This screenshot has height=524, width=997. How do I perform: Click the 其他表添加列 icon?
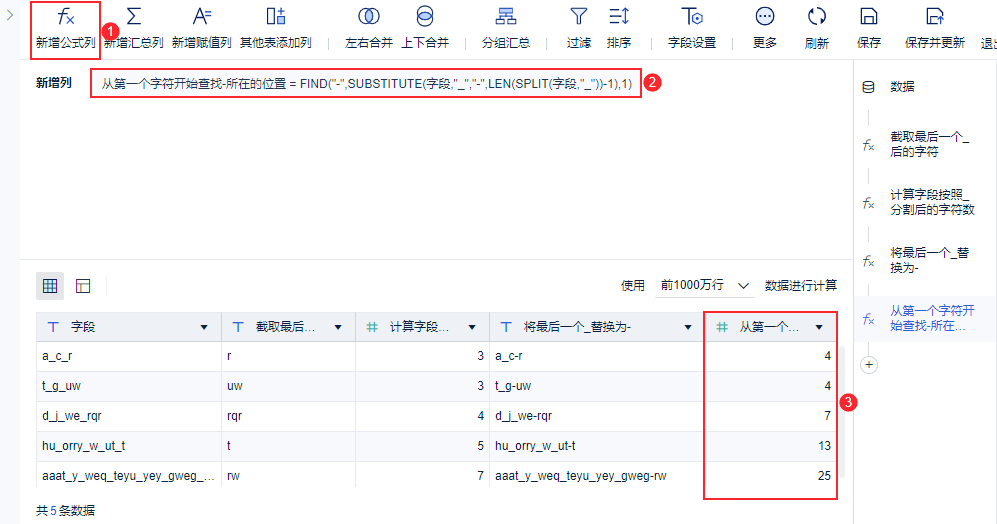point(275,17)
